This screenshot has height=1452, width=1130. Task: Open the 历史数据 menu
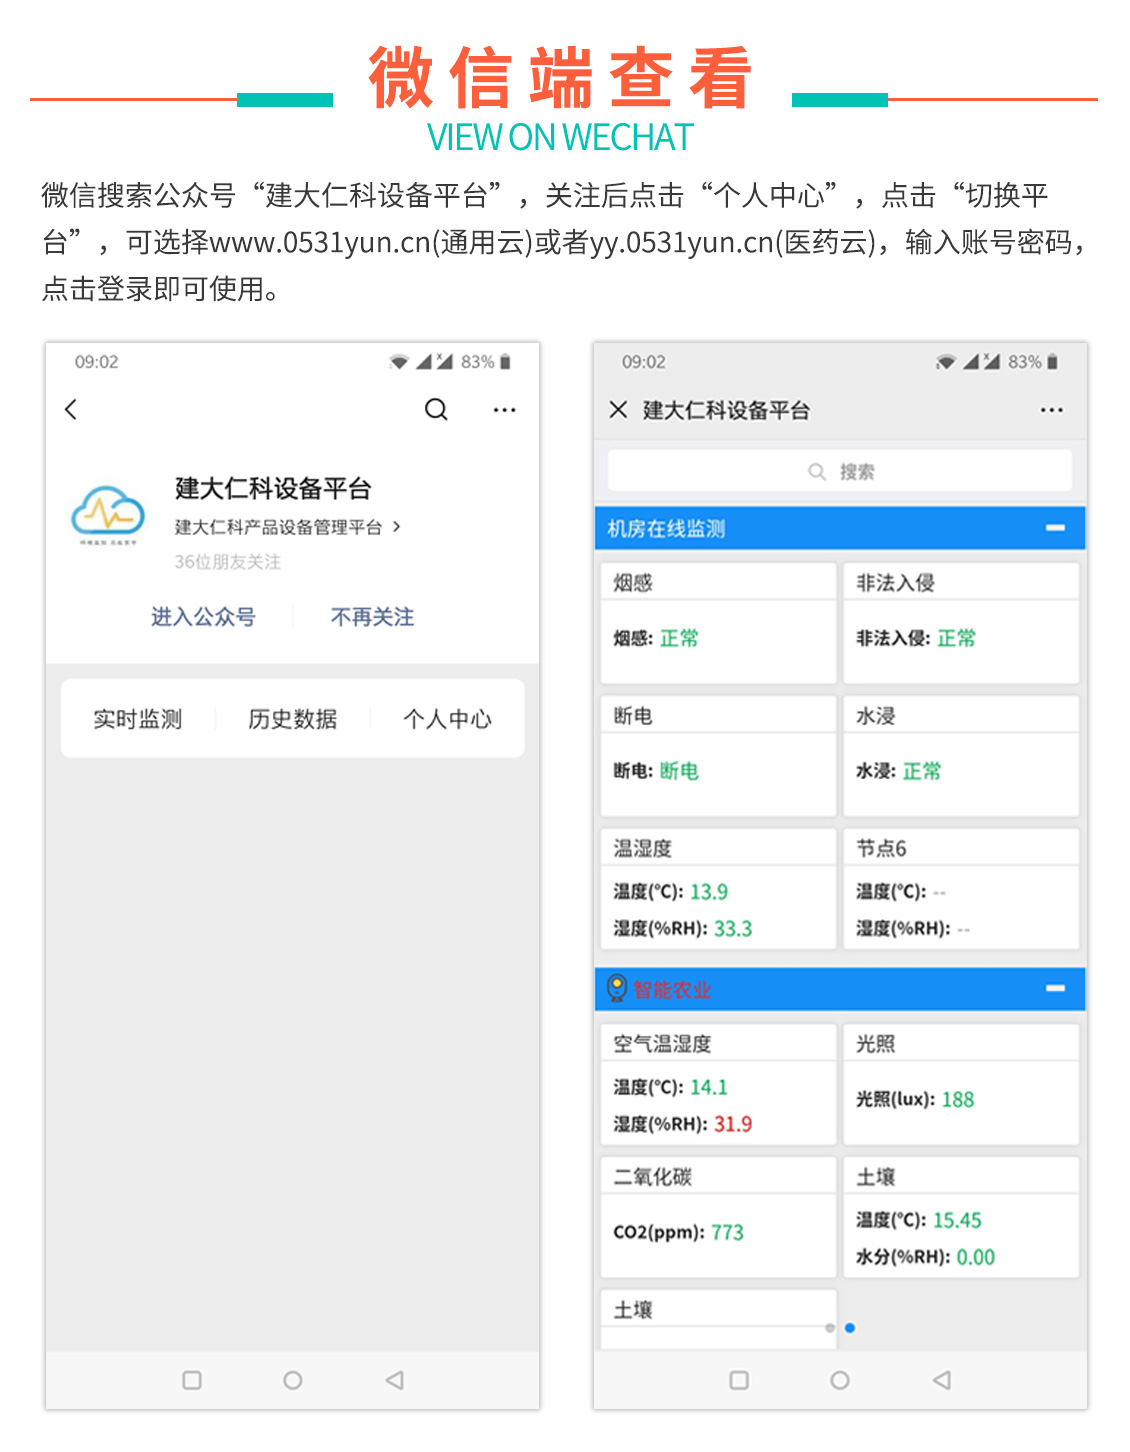pos(293,719)
